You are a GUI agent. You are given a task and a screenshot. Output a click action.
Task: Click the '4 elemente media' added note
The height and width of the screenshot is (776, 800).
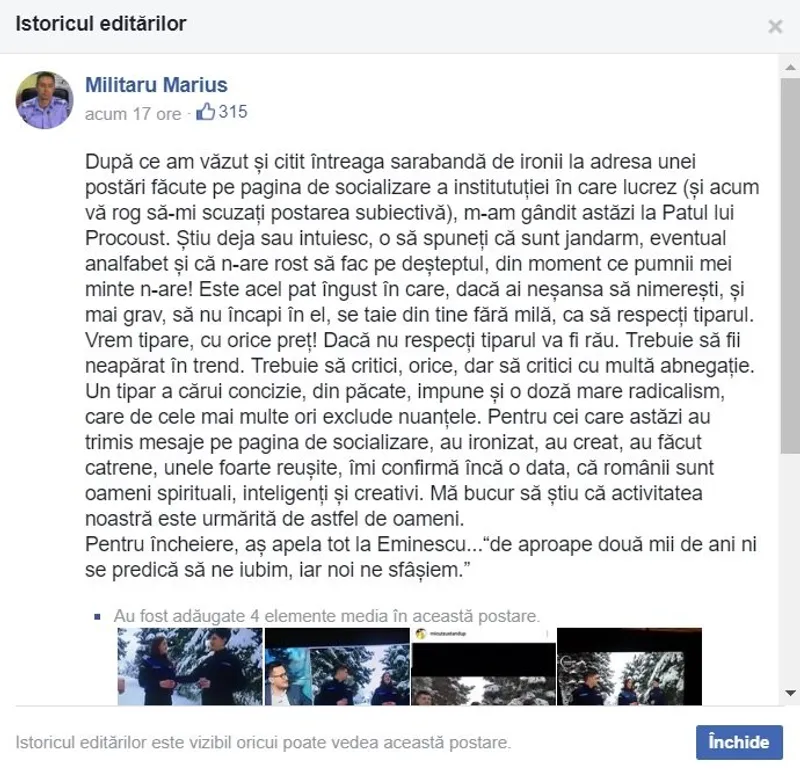[327, 616]
